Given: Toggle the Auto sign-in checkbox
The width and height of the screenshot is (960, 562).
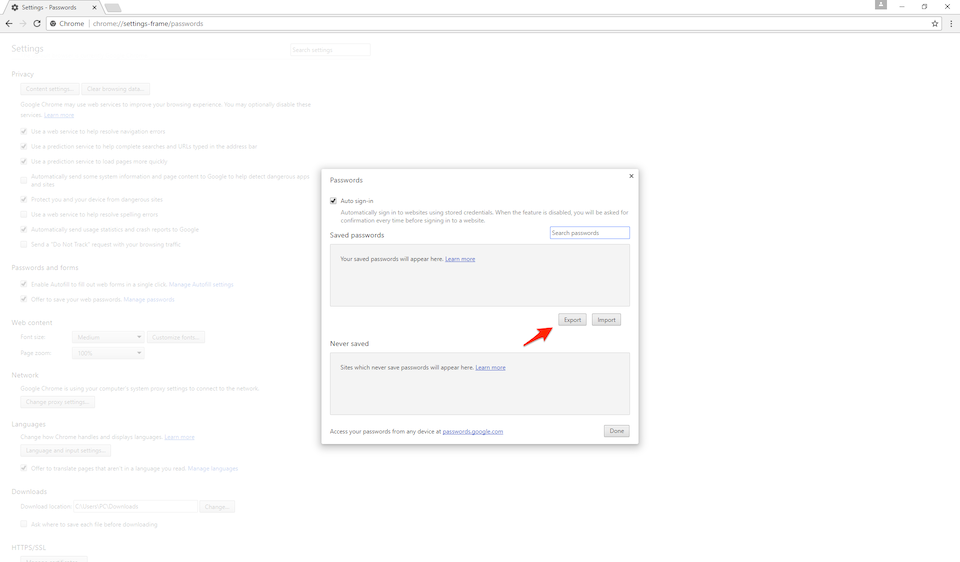Looking at the screenshot, I should click(x=333, y=201).
